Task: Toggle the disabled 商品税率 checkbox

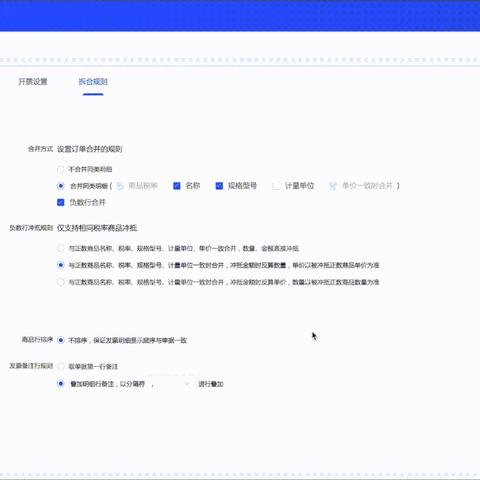Action: tap(120, 186)
